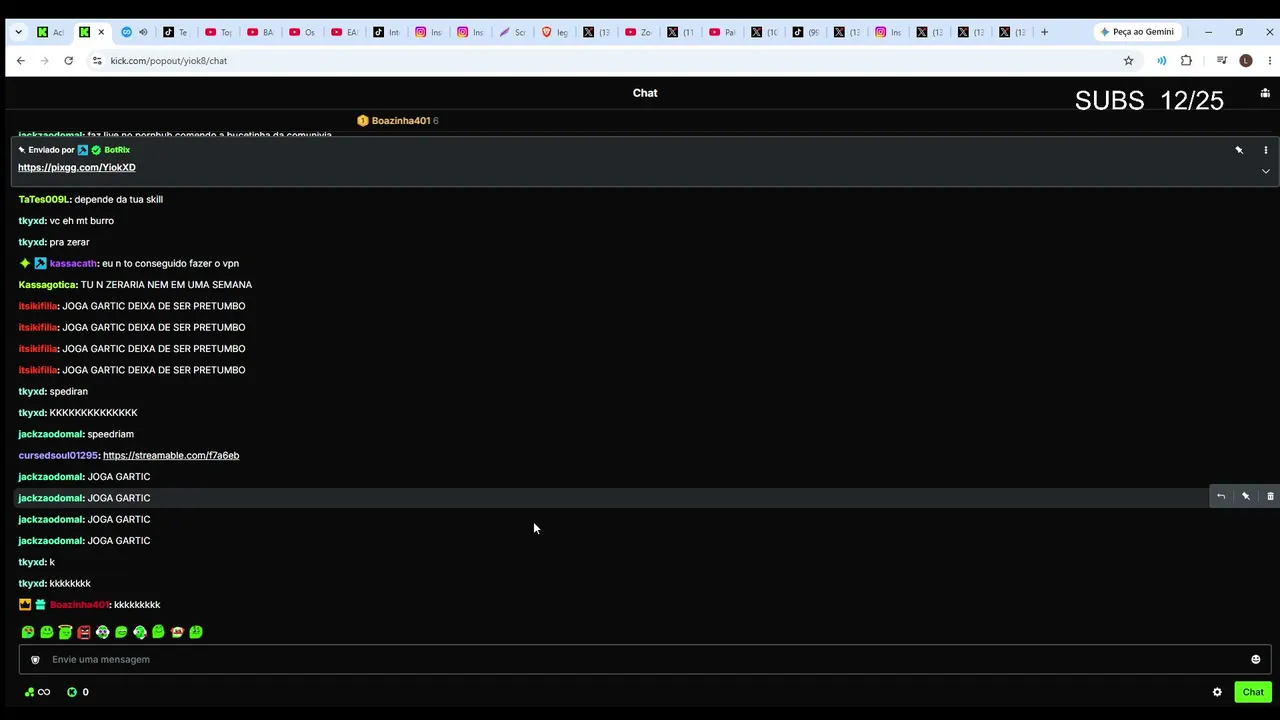Click crown badge beside Boazinha401 kkkkkkkkk message

(25, 605)
